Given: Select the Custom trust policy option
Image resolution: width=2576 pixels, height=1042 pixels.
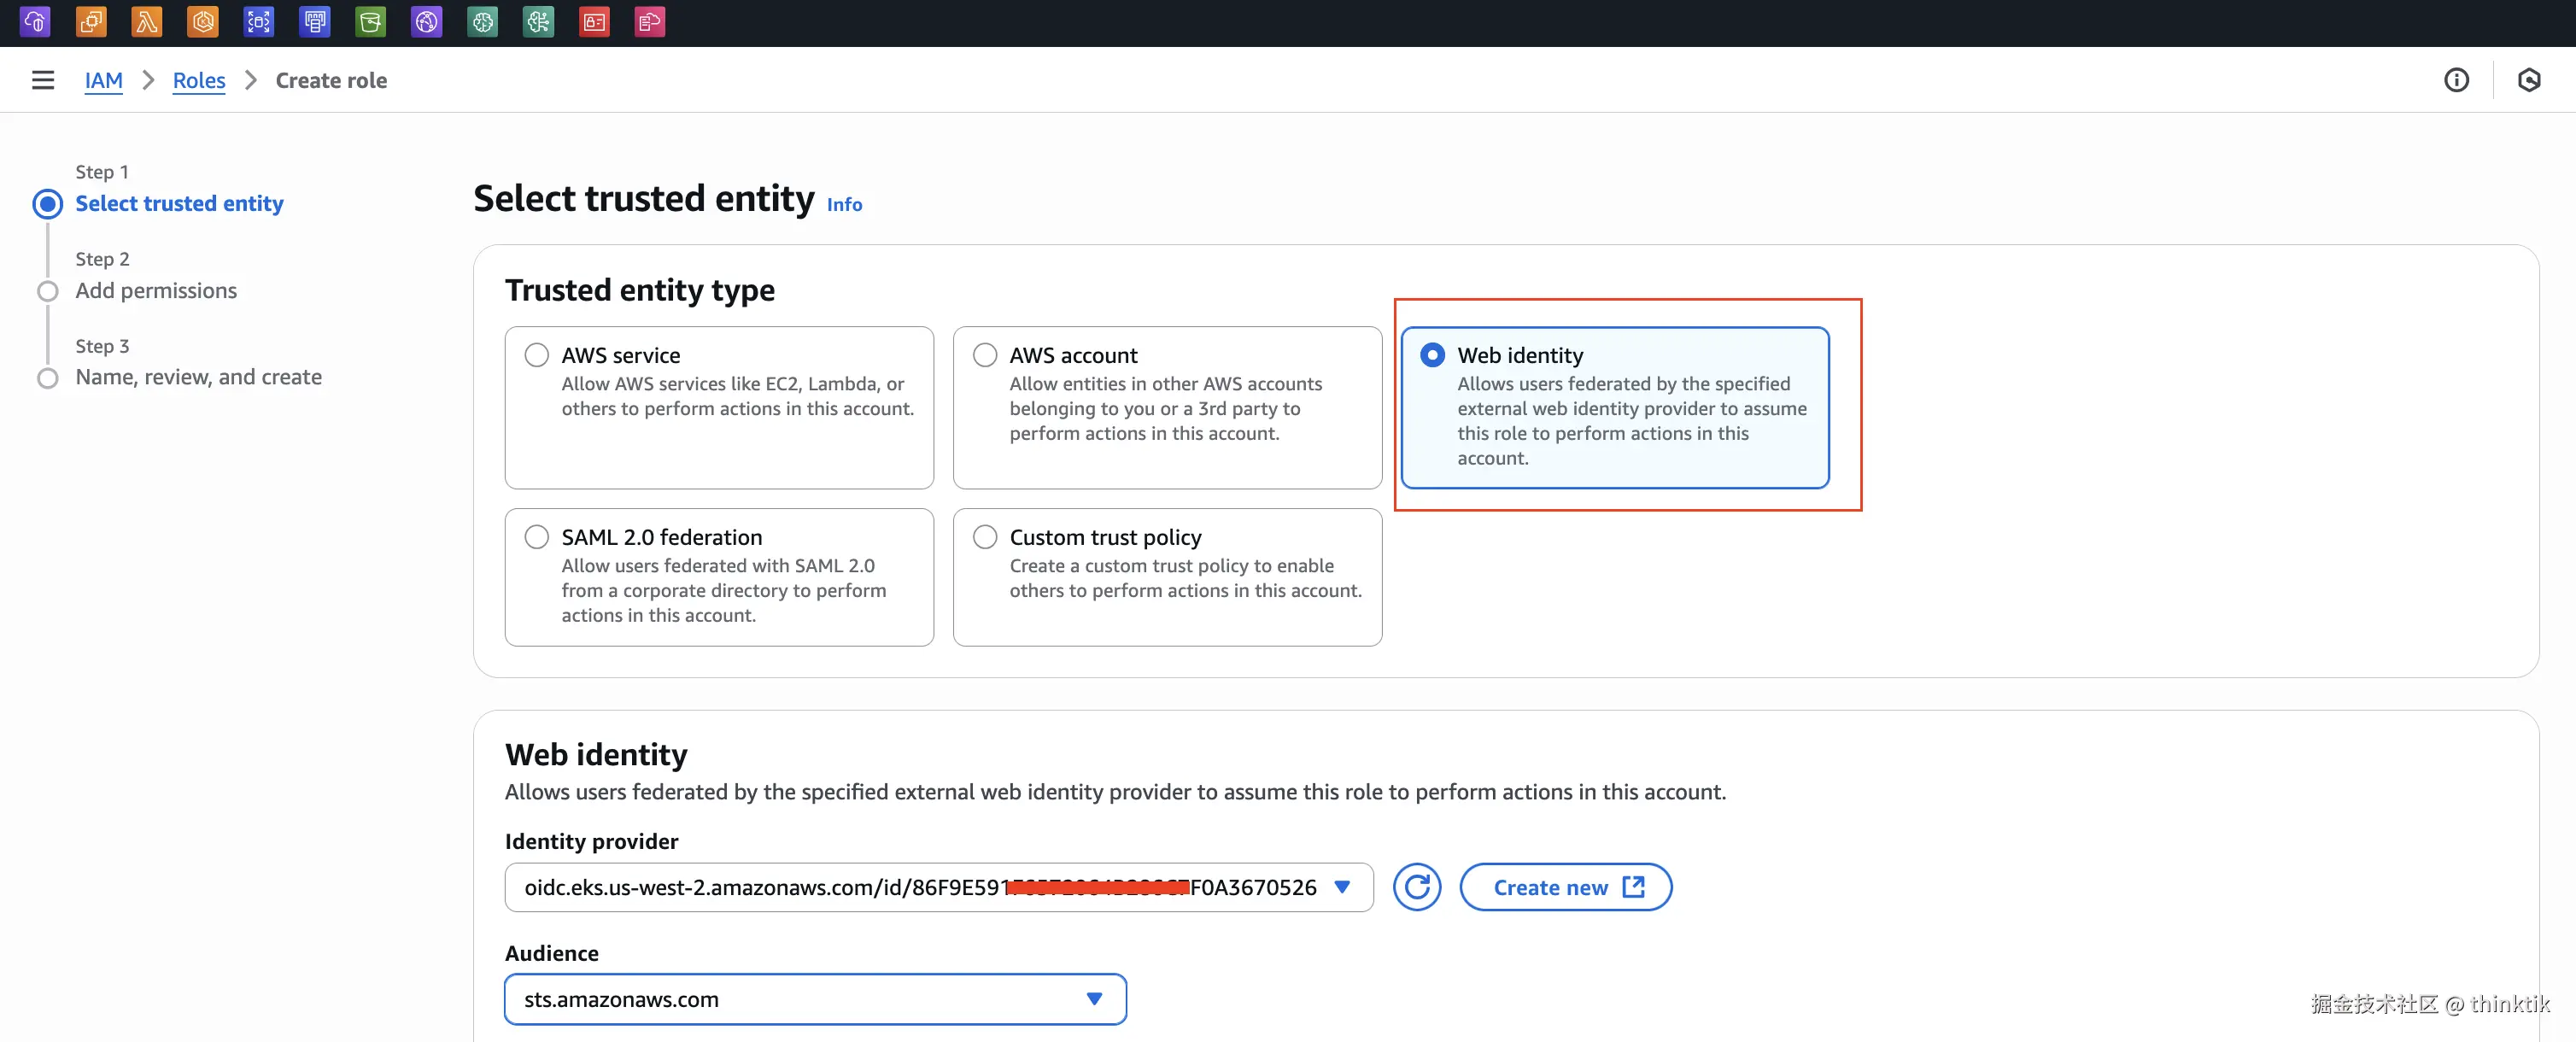Looking at the screenshot, I should click(x=985, y=537).
